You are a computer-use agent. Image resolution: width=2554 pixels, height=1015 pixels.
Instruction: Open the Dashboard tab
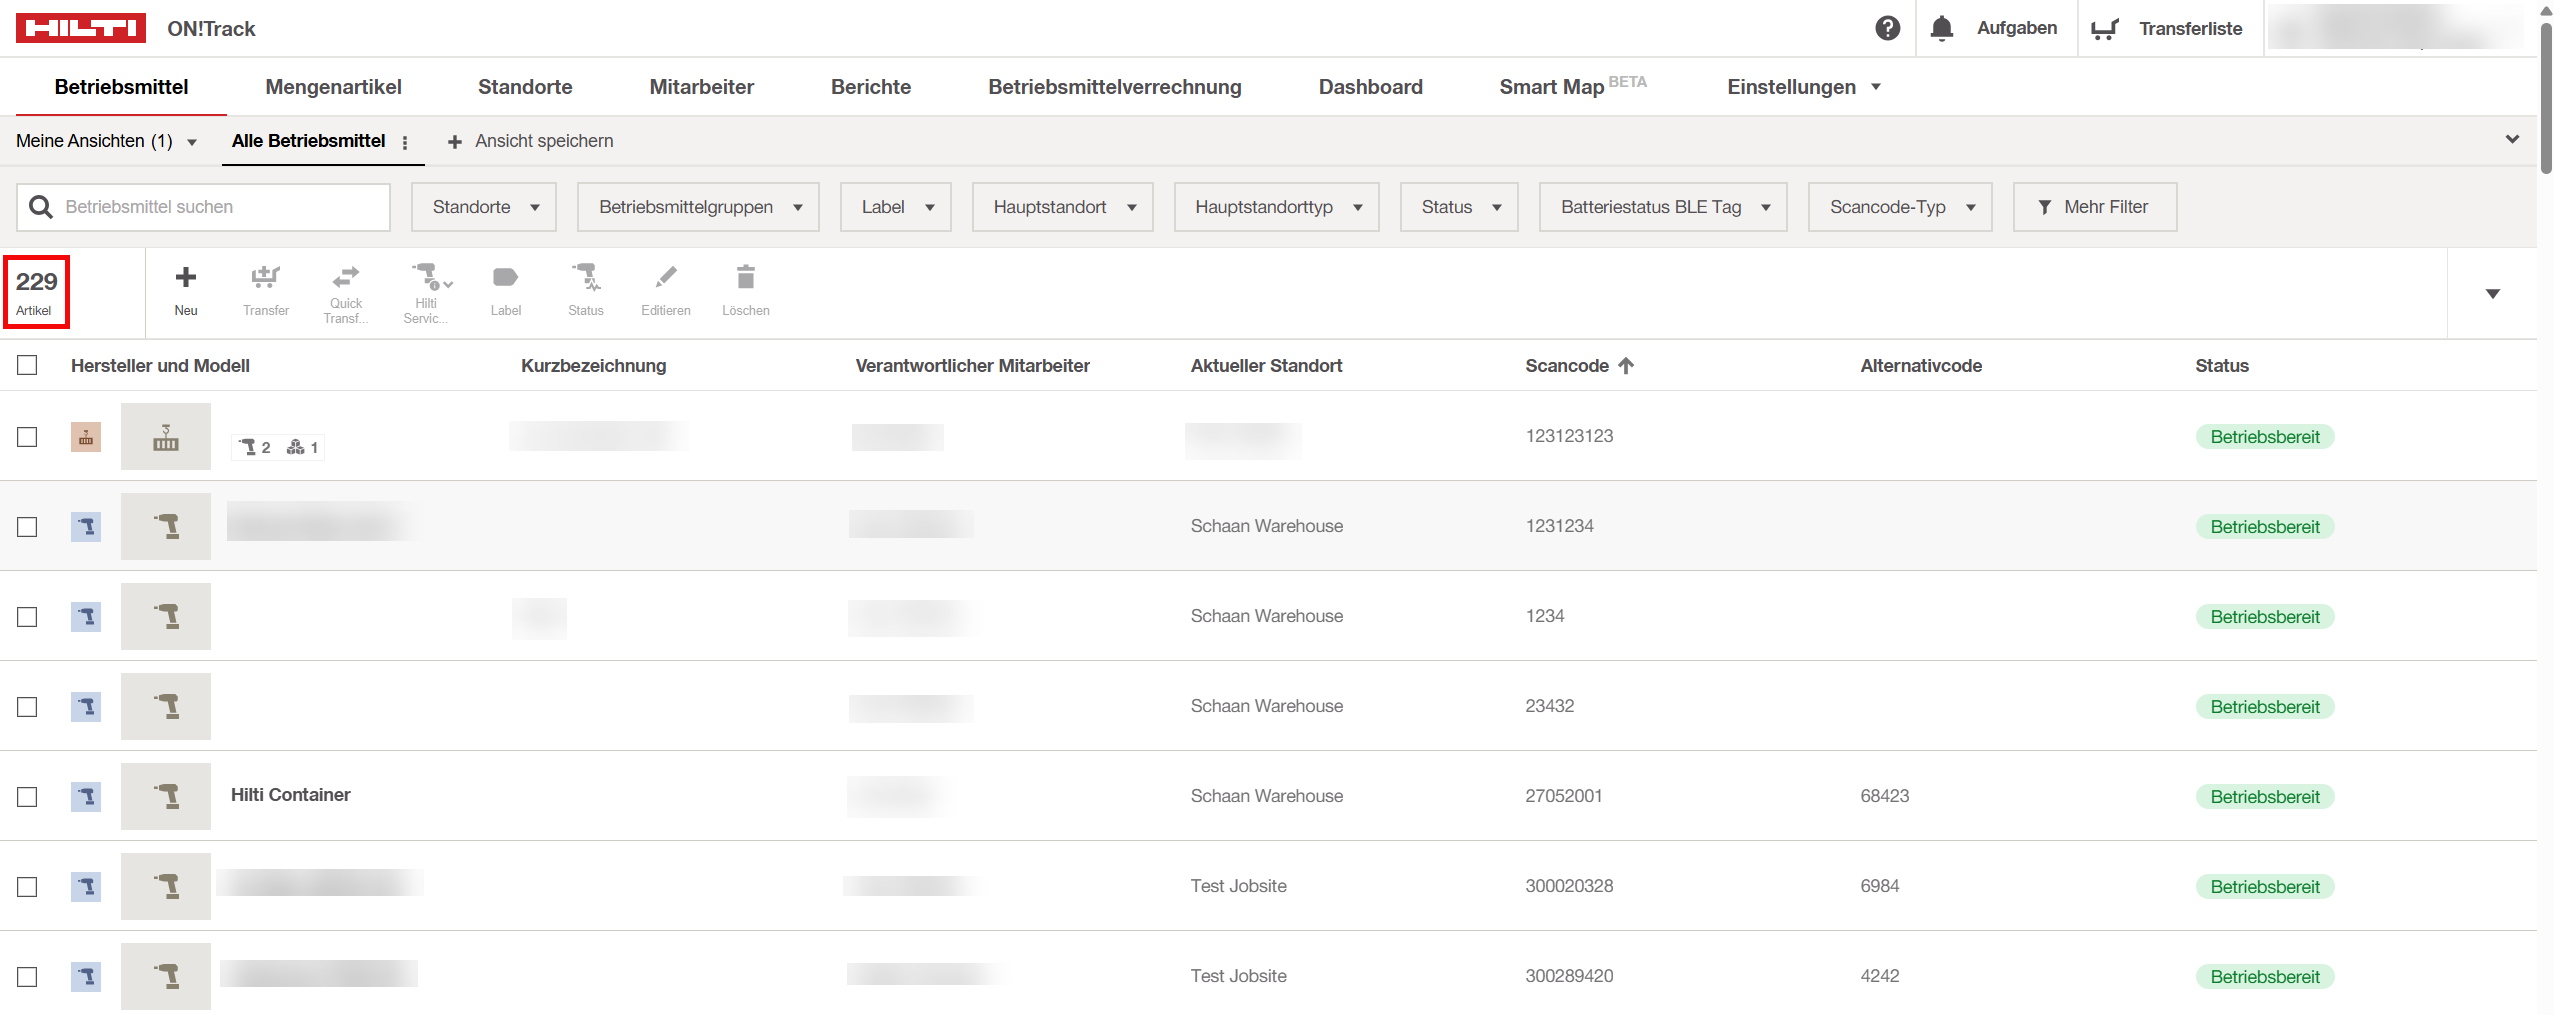1370,87
